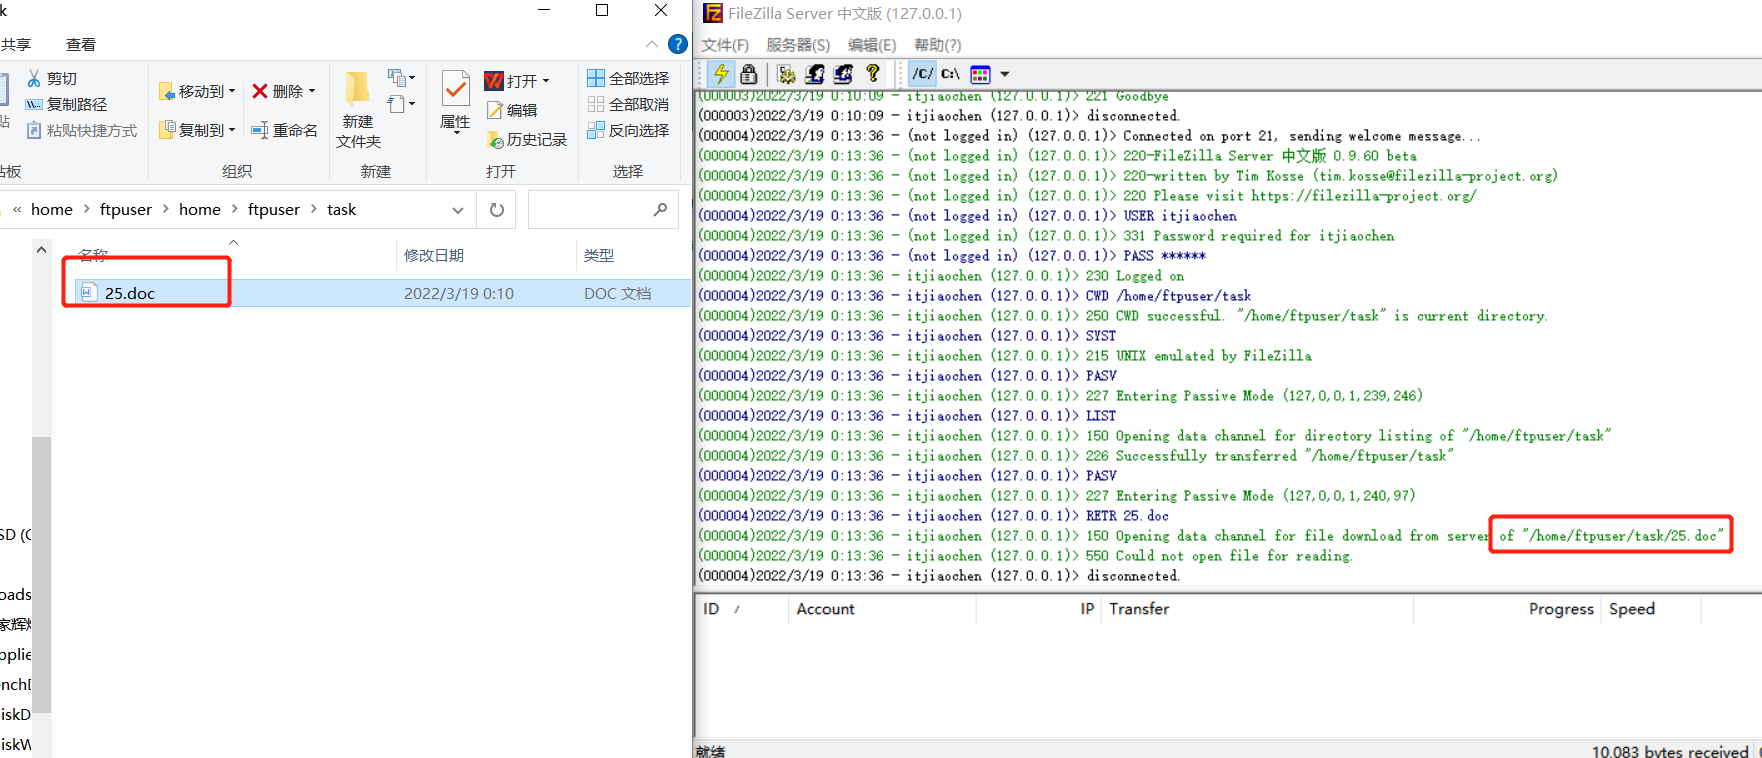Open the 复制到 copy-to dropdown
Image resolution: width=1762 pixels, height=758 pixels.
pyautogui.click(x=197, y=130)
